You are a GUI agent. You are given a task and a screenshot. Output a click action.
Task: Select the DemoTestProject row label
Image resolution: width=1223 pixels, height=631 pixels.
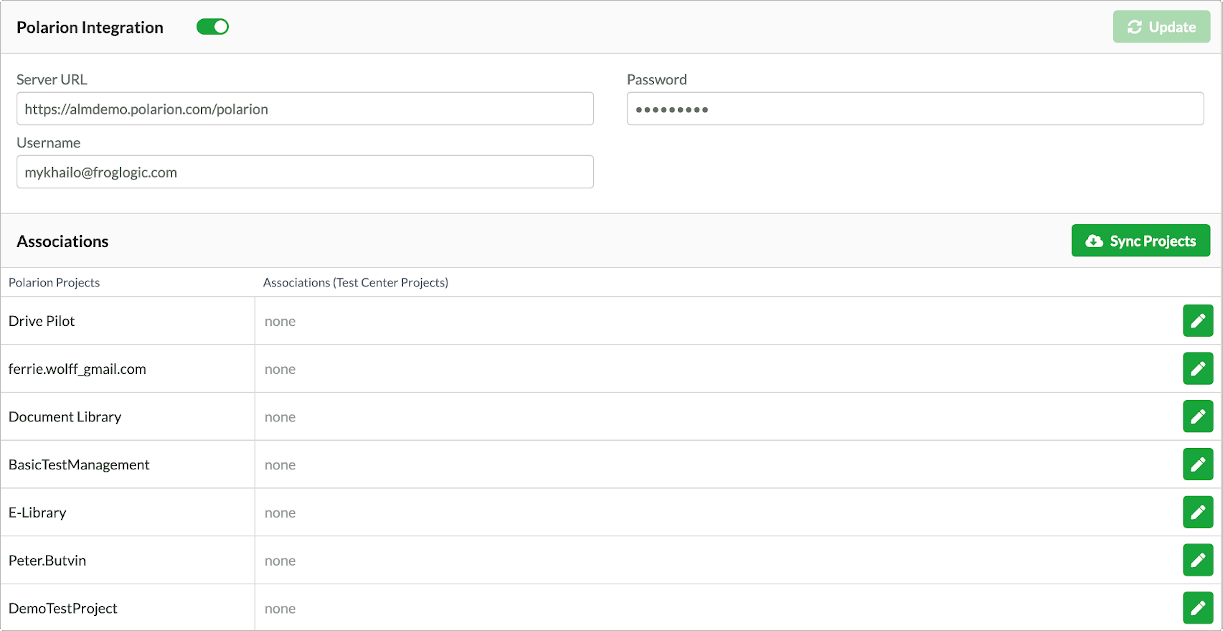pos(63,608)
